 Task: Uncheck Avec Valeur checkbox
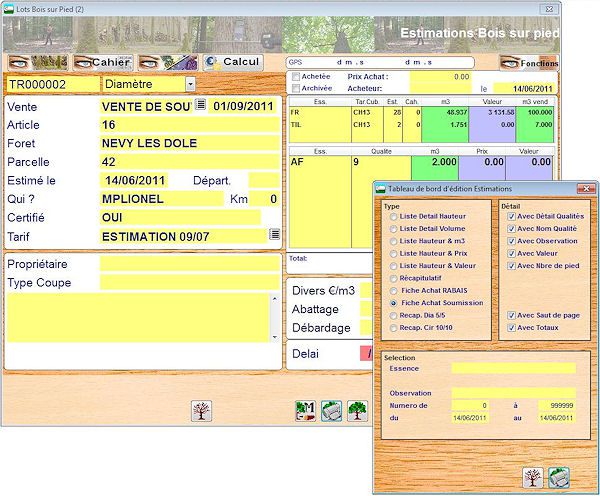(x=511, y=253)
